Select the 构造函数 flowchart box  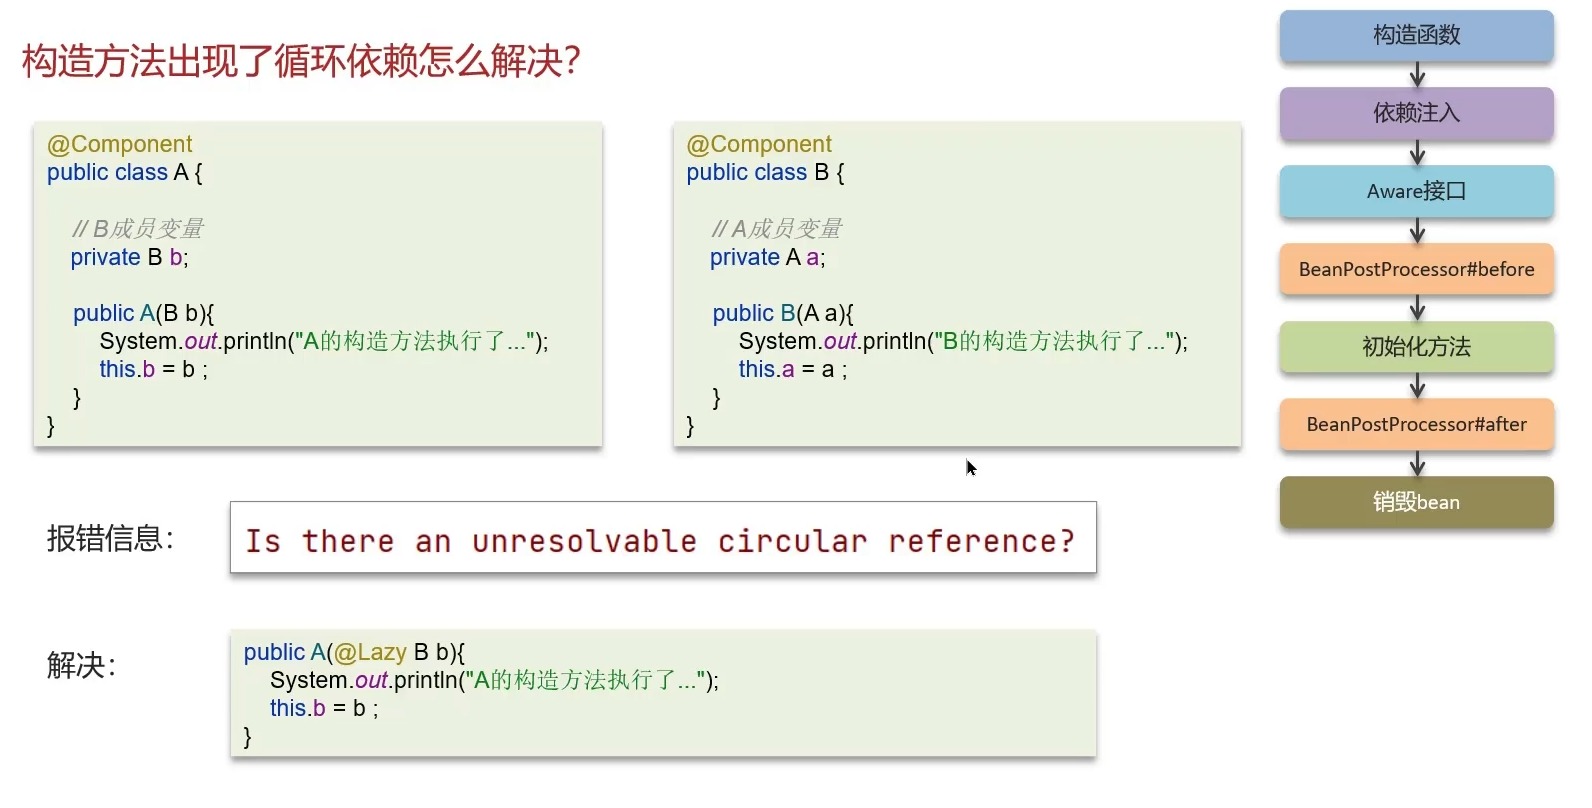click(x=1416, y=36)
